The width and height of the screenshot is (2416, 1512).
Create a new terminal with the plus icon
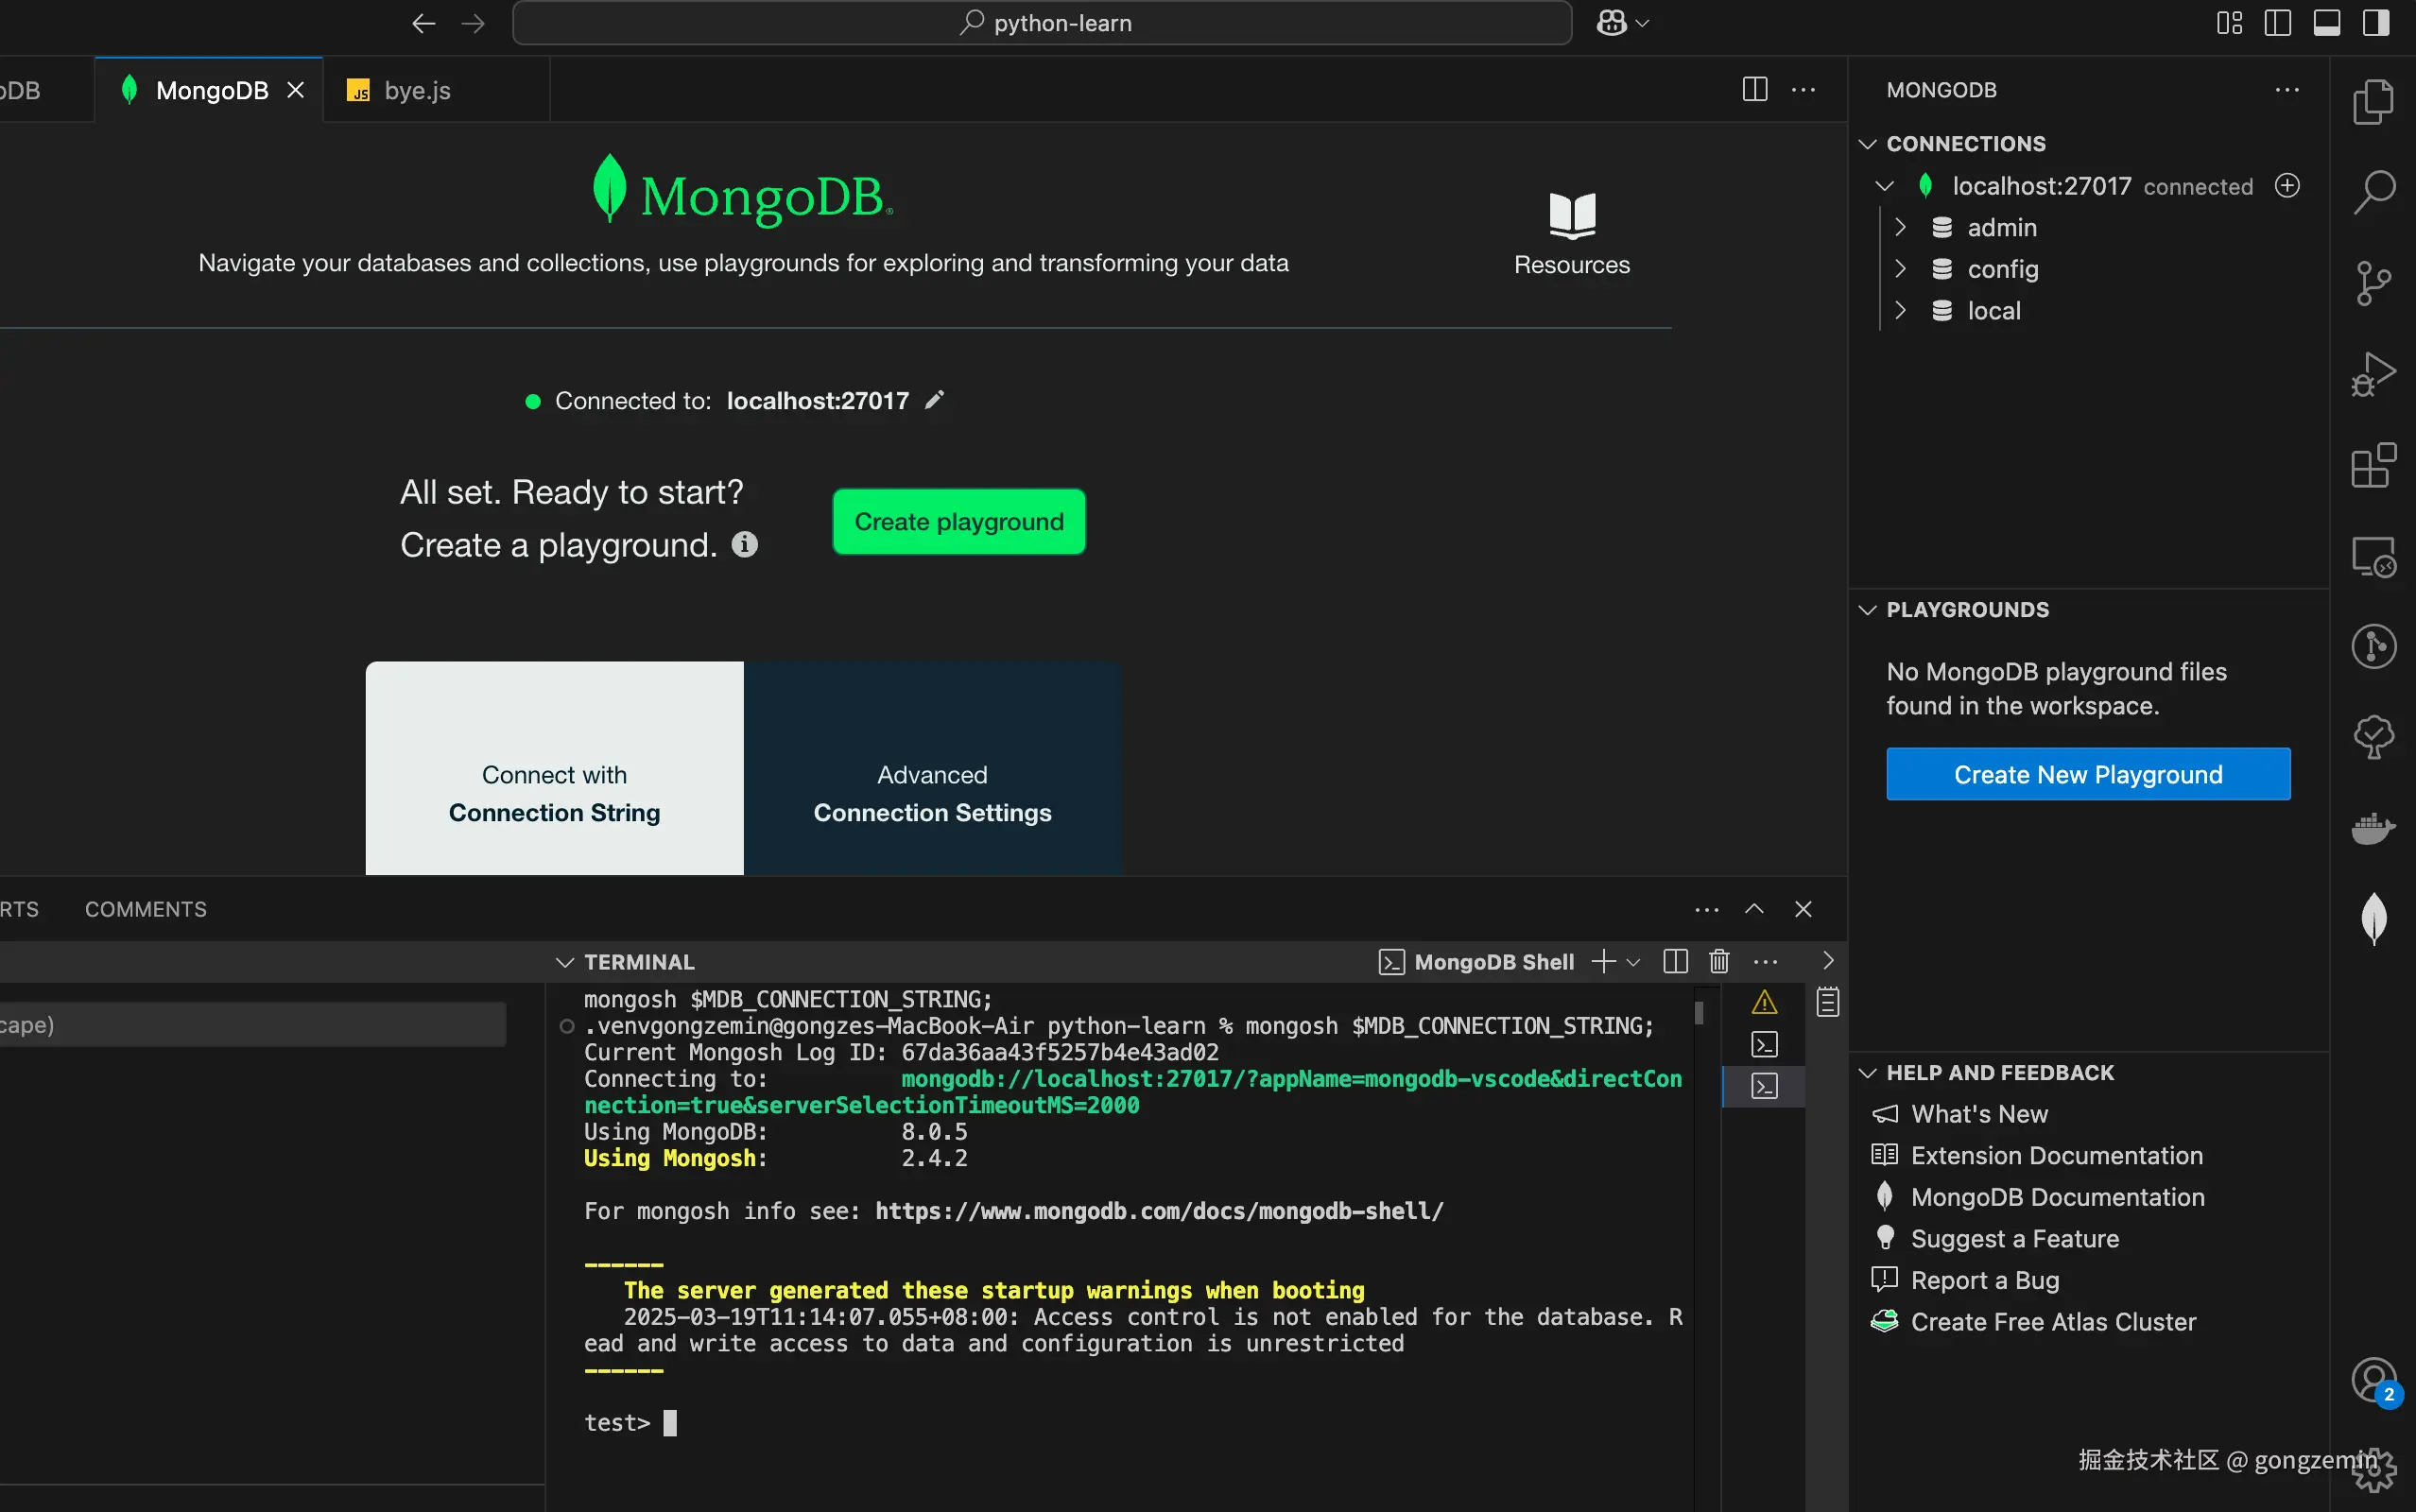(1603, 961)
